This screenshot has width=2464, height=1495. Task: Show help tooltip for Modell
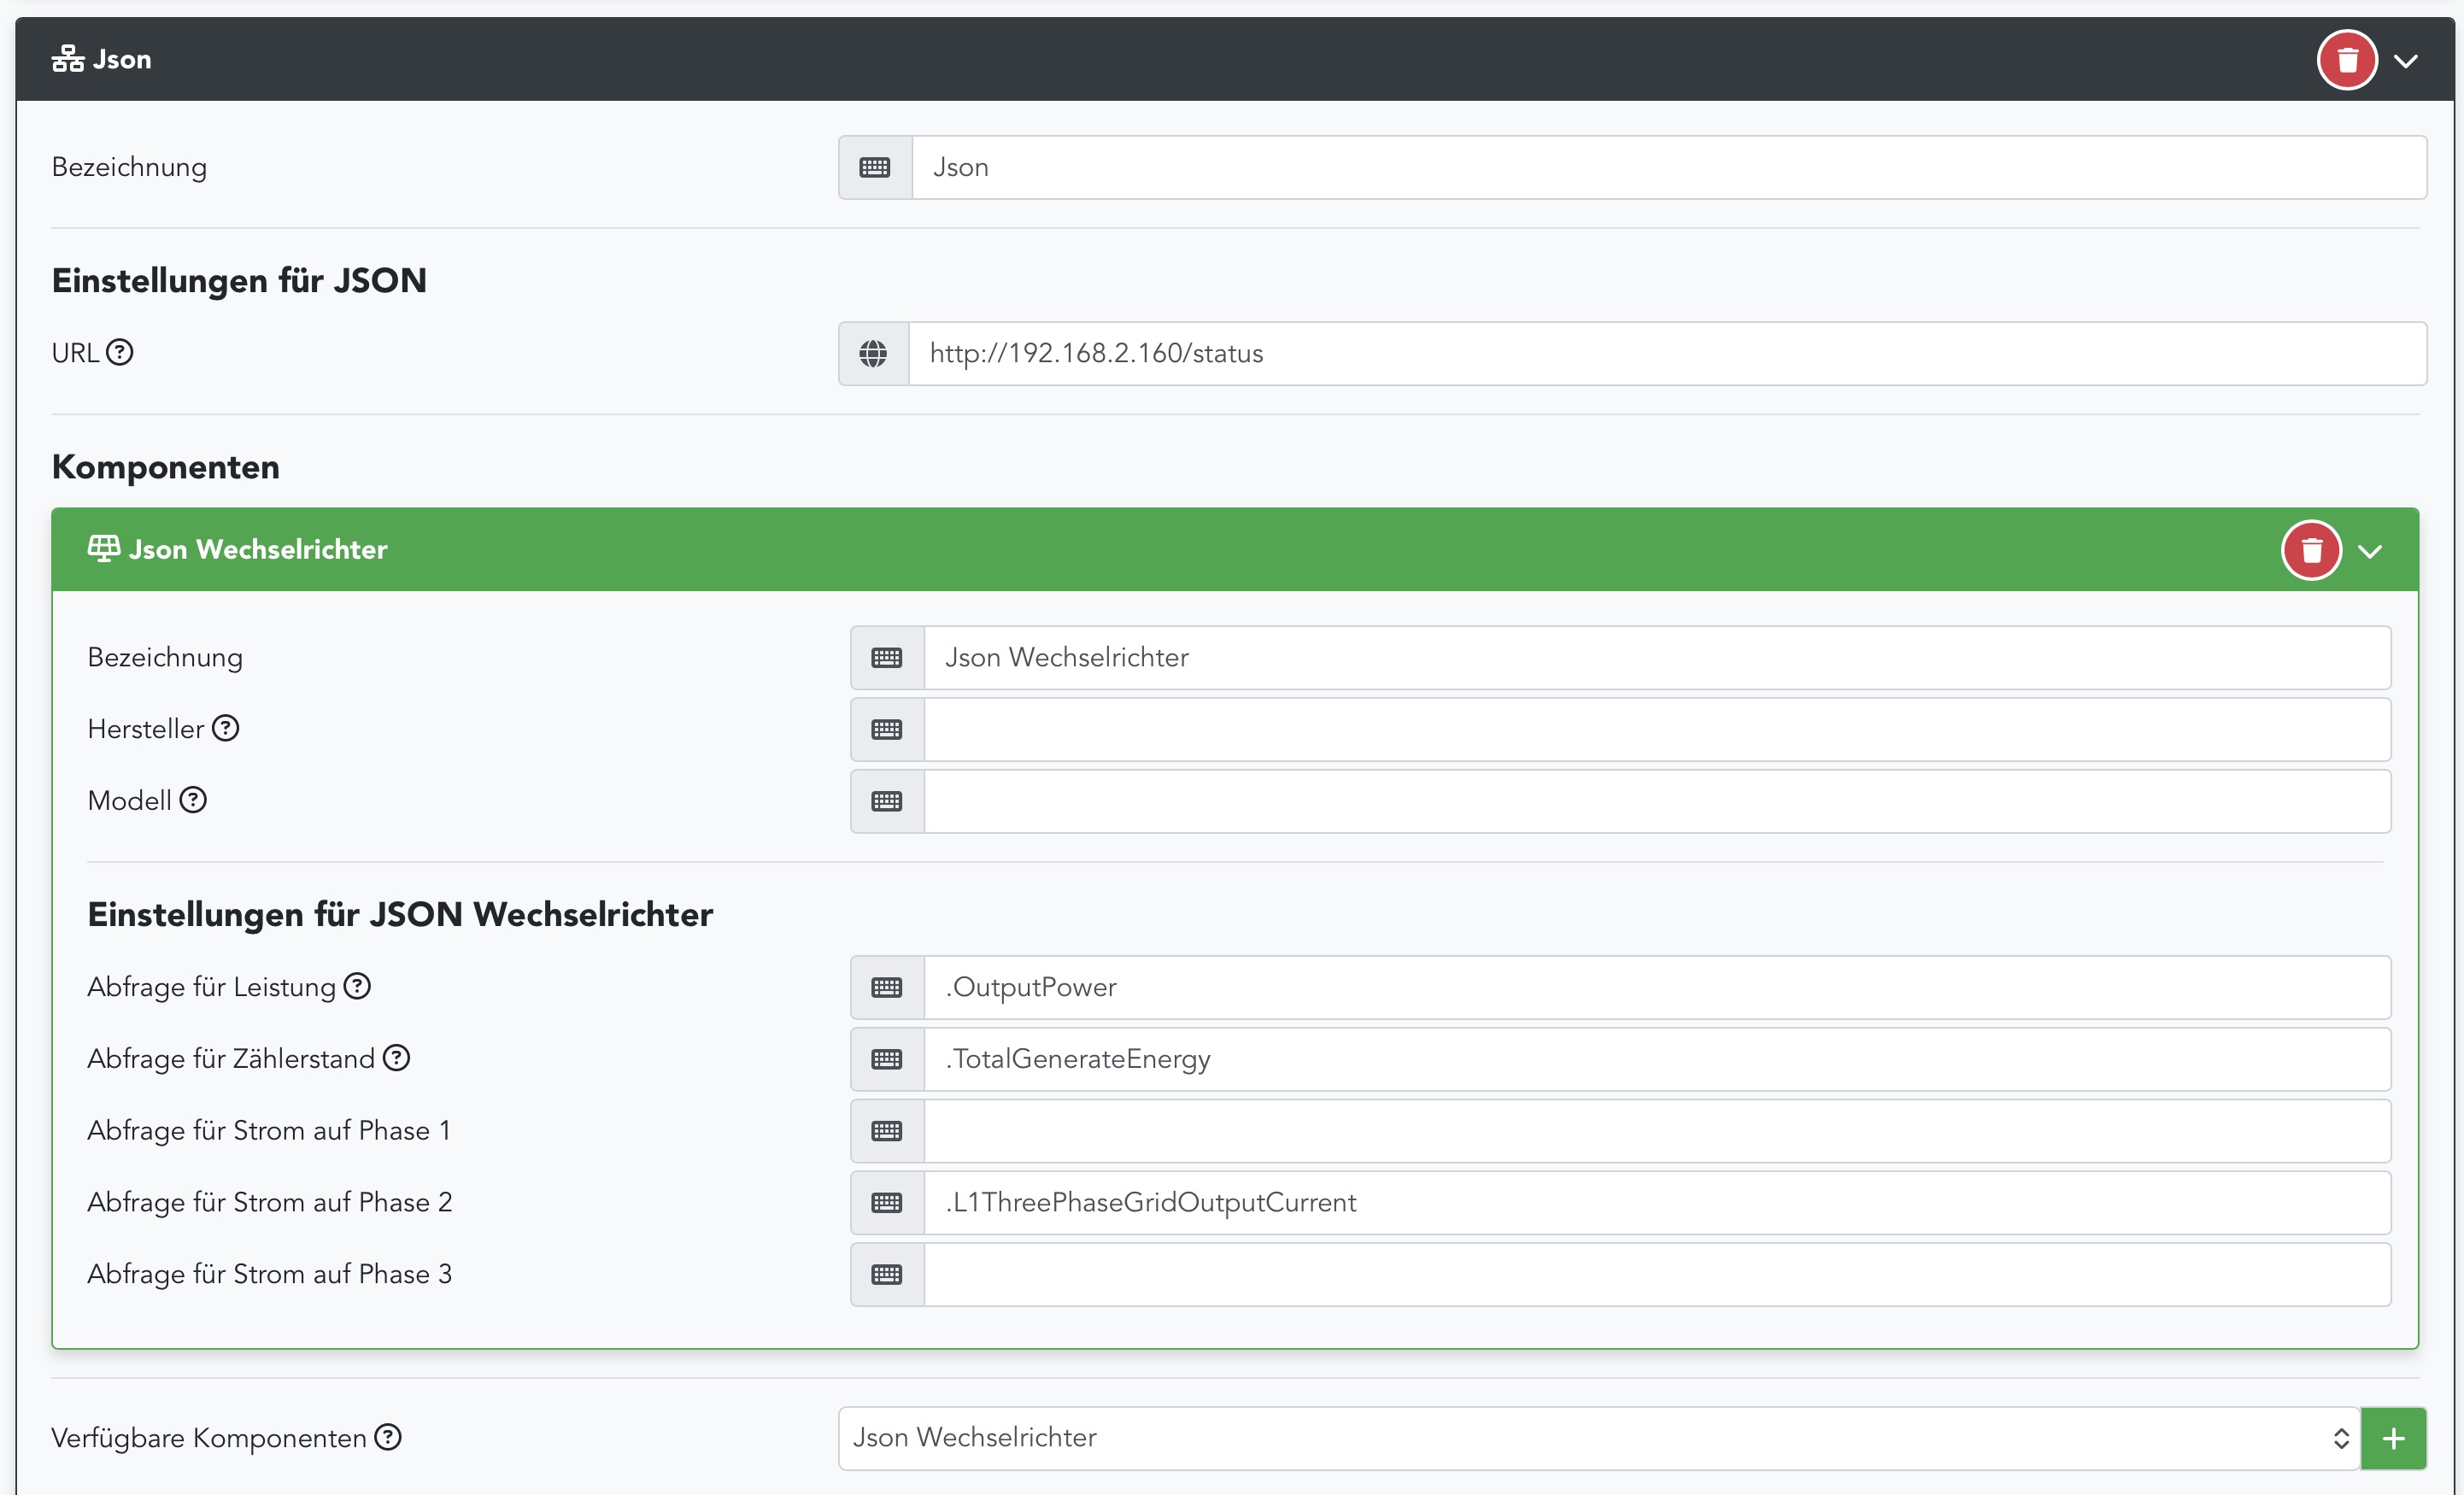(x=193, y=800)
